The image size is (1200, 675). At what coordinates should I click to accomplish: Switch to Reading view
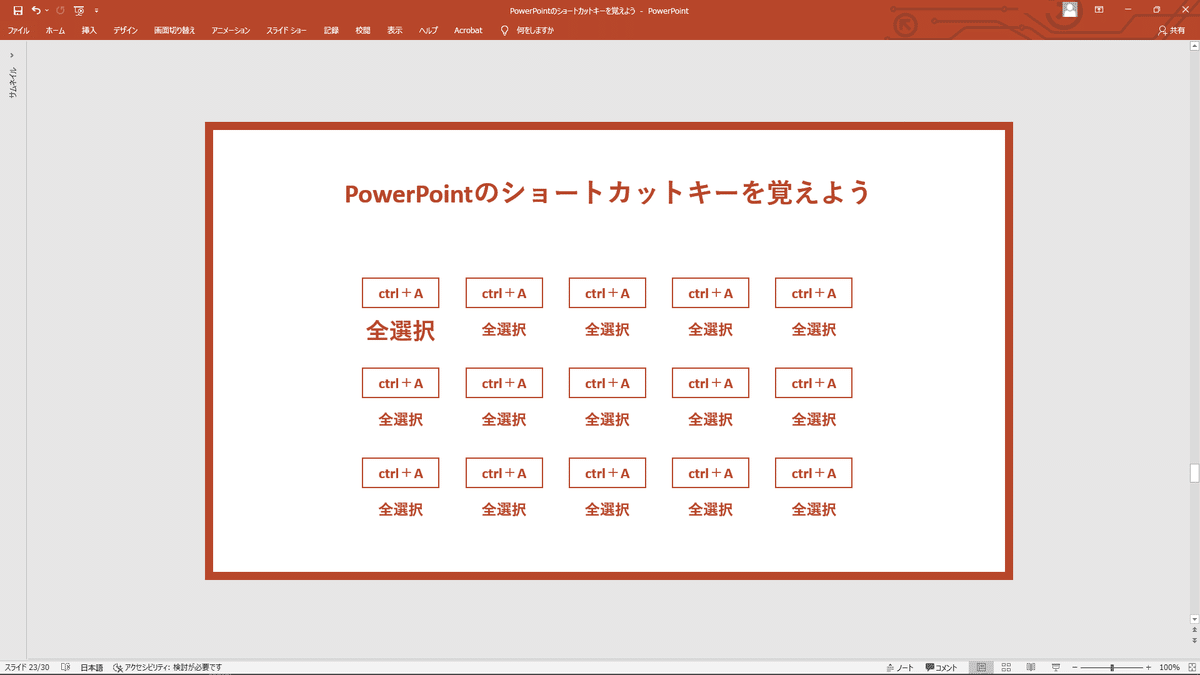click(1030, 667)
